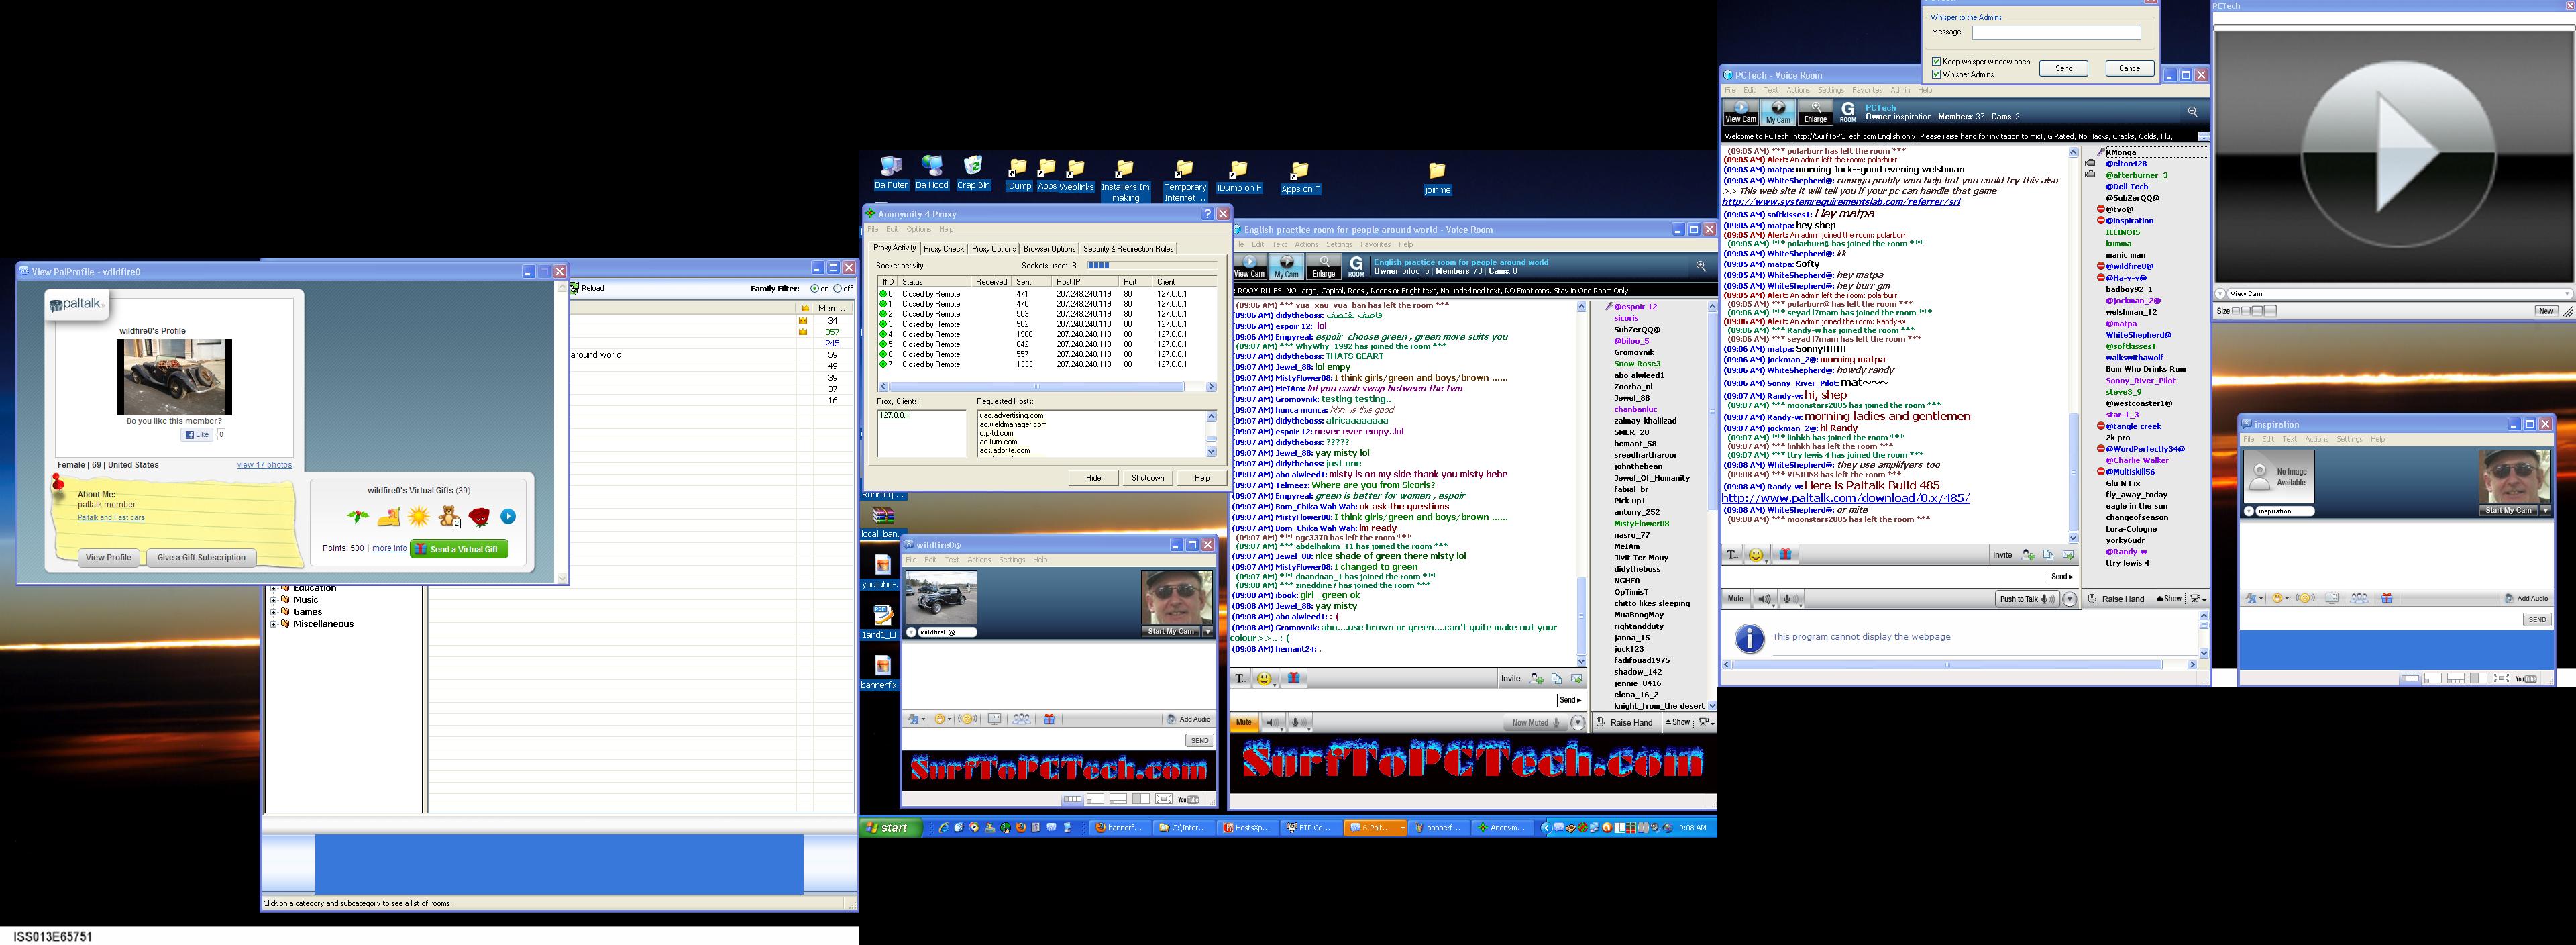Toggle the orange Mute button in English room
This screenshot has width=2576, height=945.
1243,722
